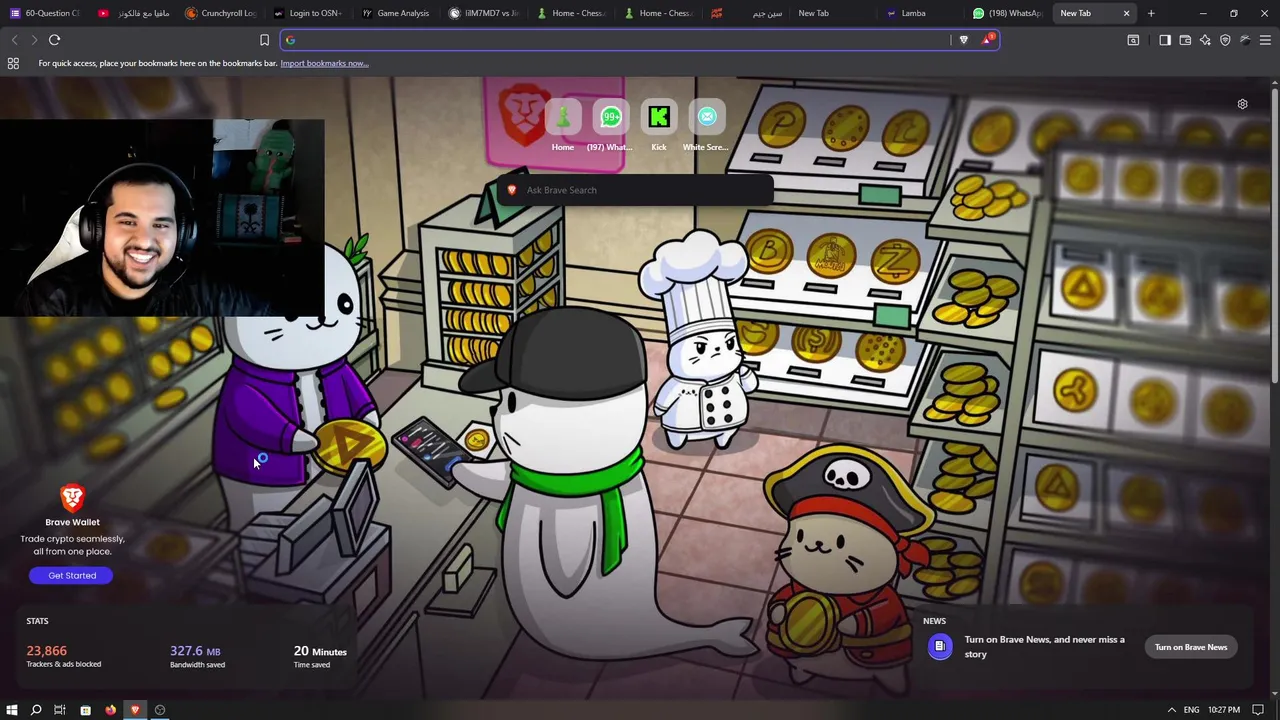
Task: Switch to the Crunchyroll Login tab
Action: click(x=221, y=13)
